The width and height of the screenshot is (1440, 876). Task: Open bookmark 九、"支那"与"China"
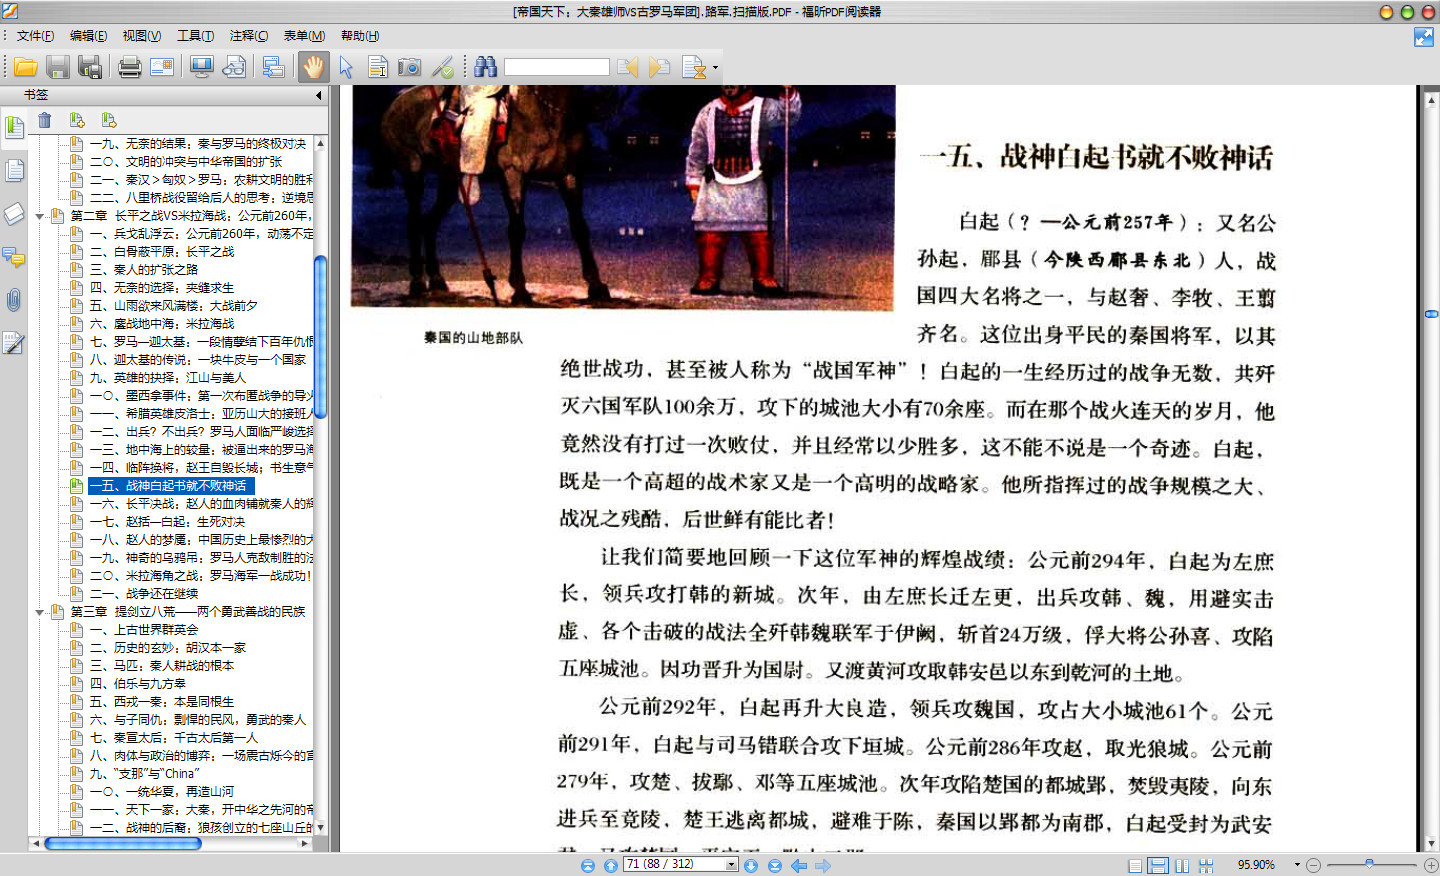[145, 774]
